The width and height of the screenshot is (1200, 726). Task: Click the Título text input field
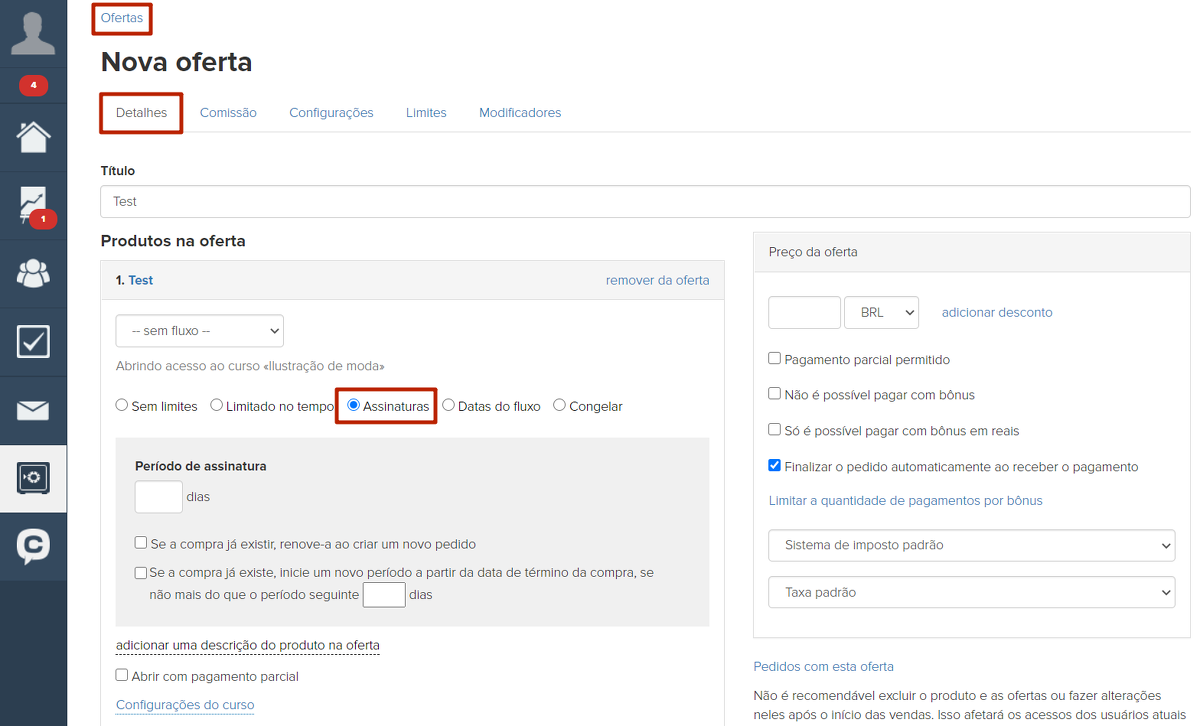pyautogui.click(x=645, y=202)
